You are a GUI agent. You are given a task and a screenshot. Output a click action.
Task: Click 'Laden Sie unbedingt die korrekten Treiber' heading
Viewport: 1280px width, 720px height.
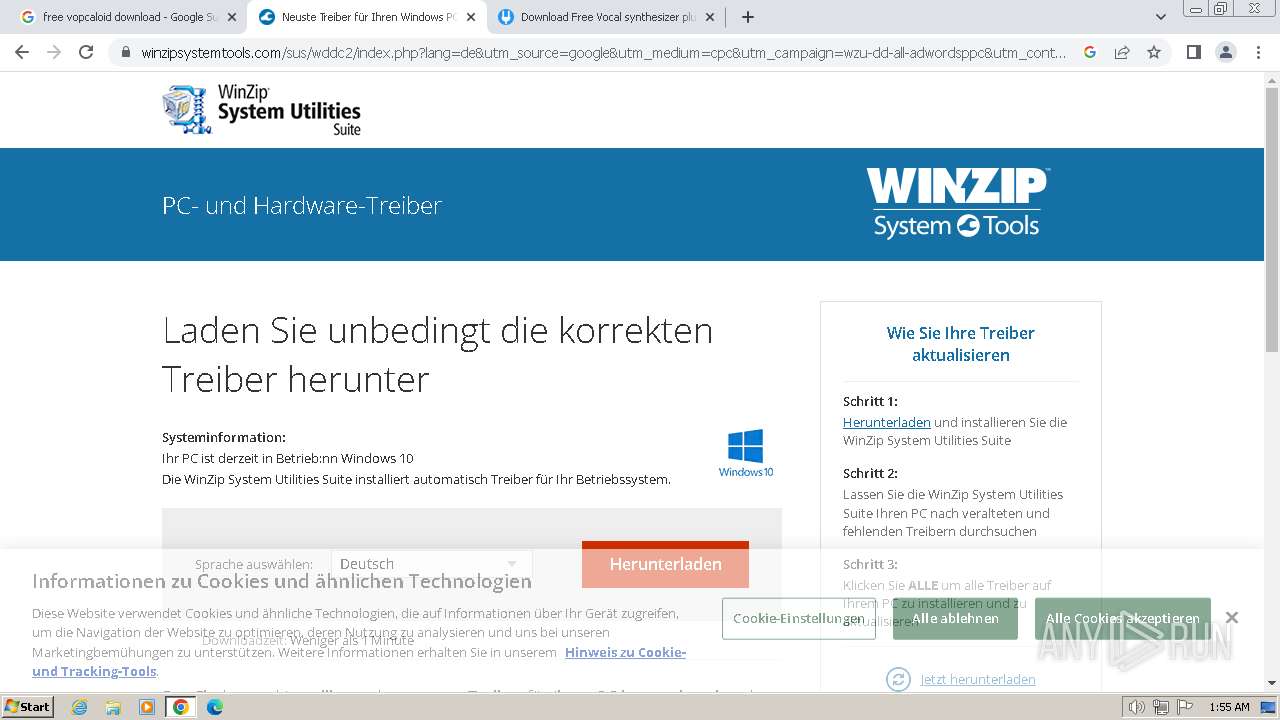438,354
